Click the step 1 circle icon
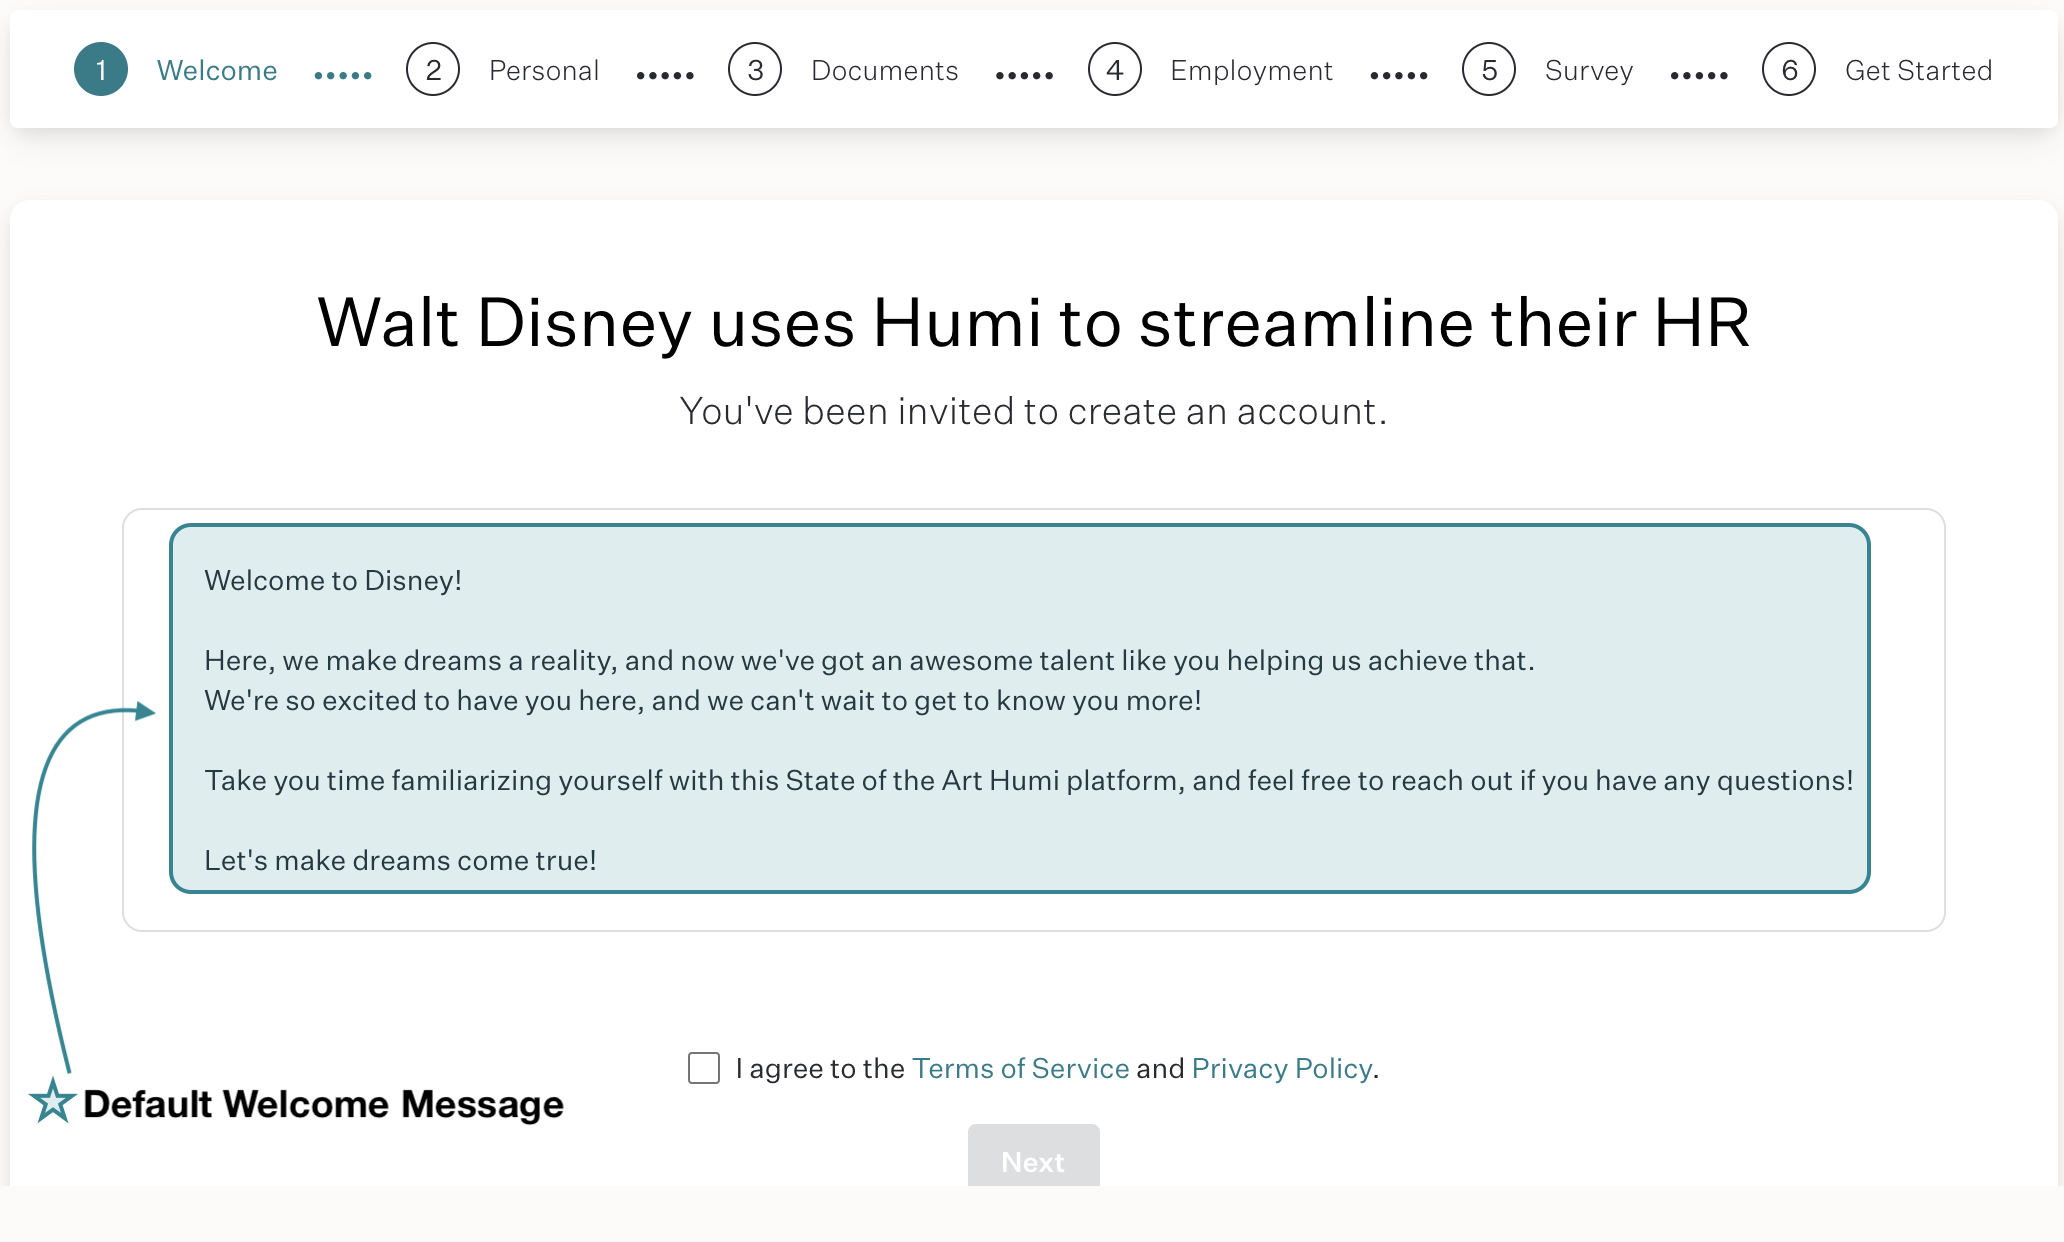This screenshot has height=1242, width=2064. [101, 70]
